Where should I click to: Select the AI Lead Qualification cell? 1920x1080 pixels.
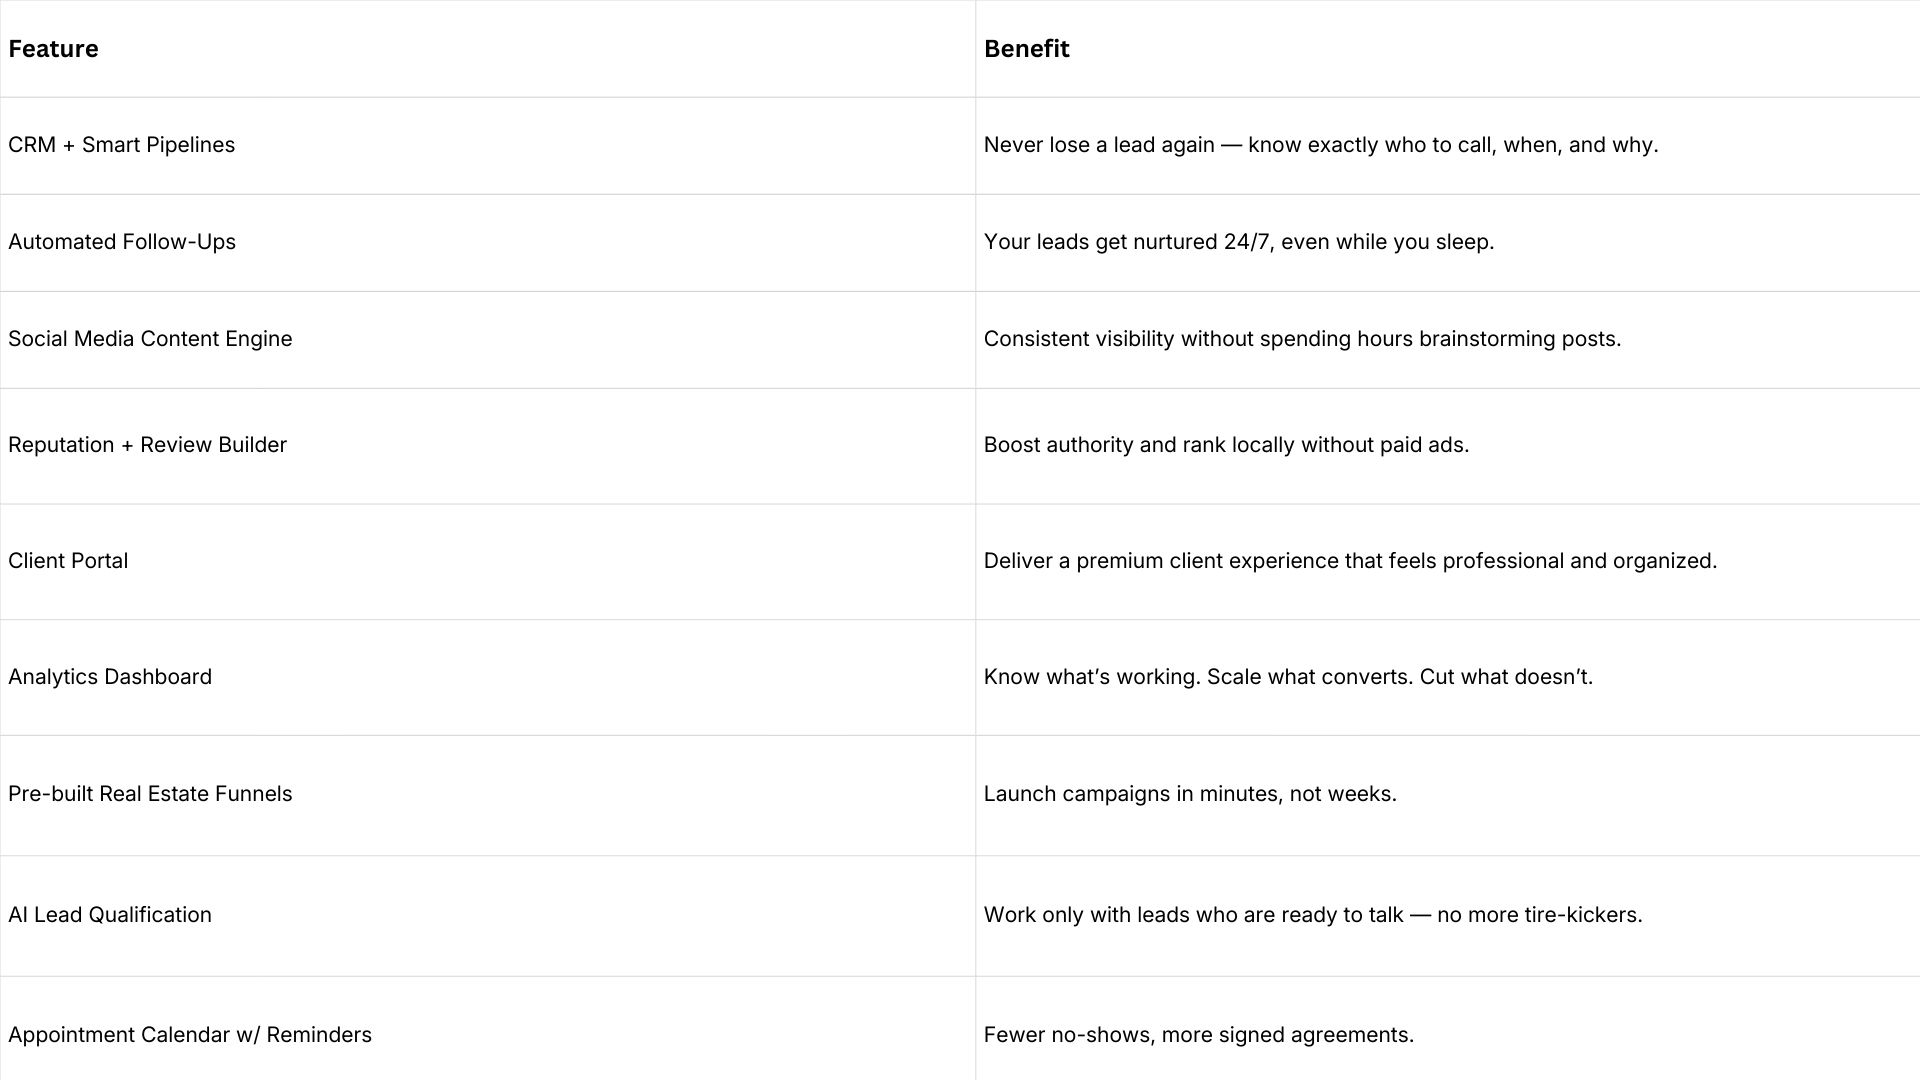click(x=110, y=915)
